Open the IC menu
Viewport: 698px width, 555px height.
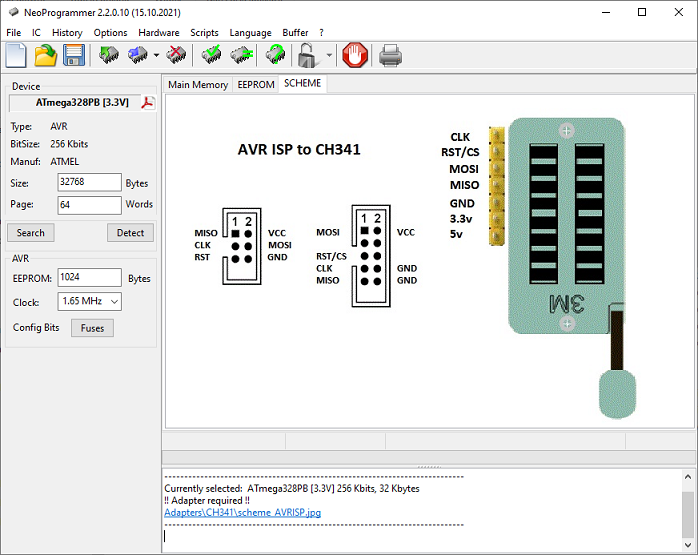36,32
